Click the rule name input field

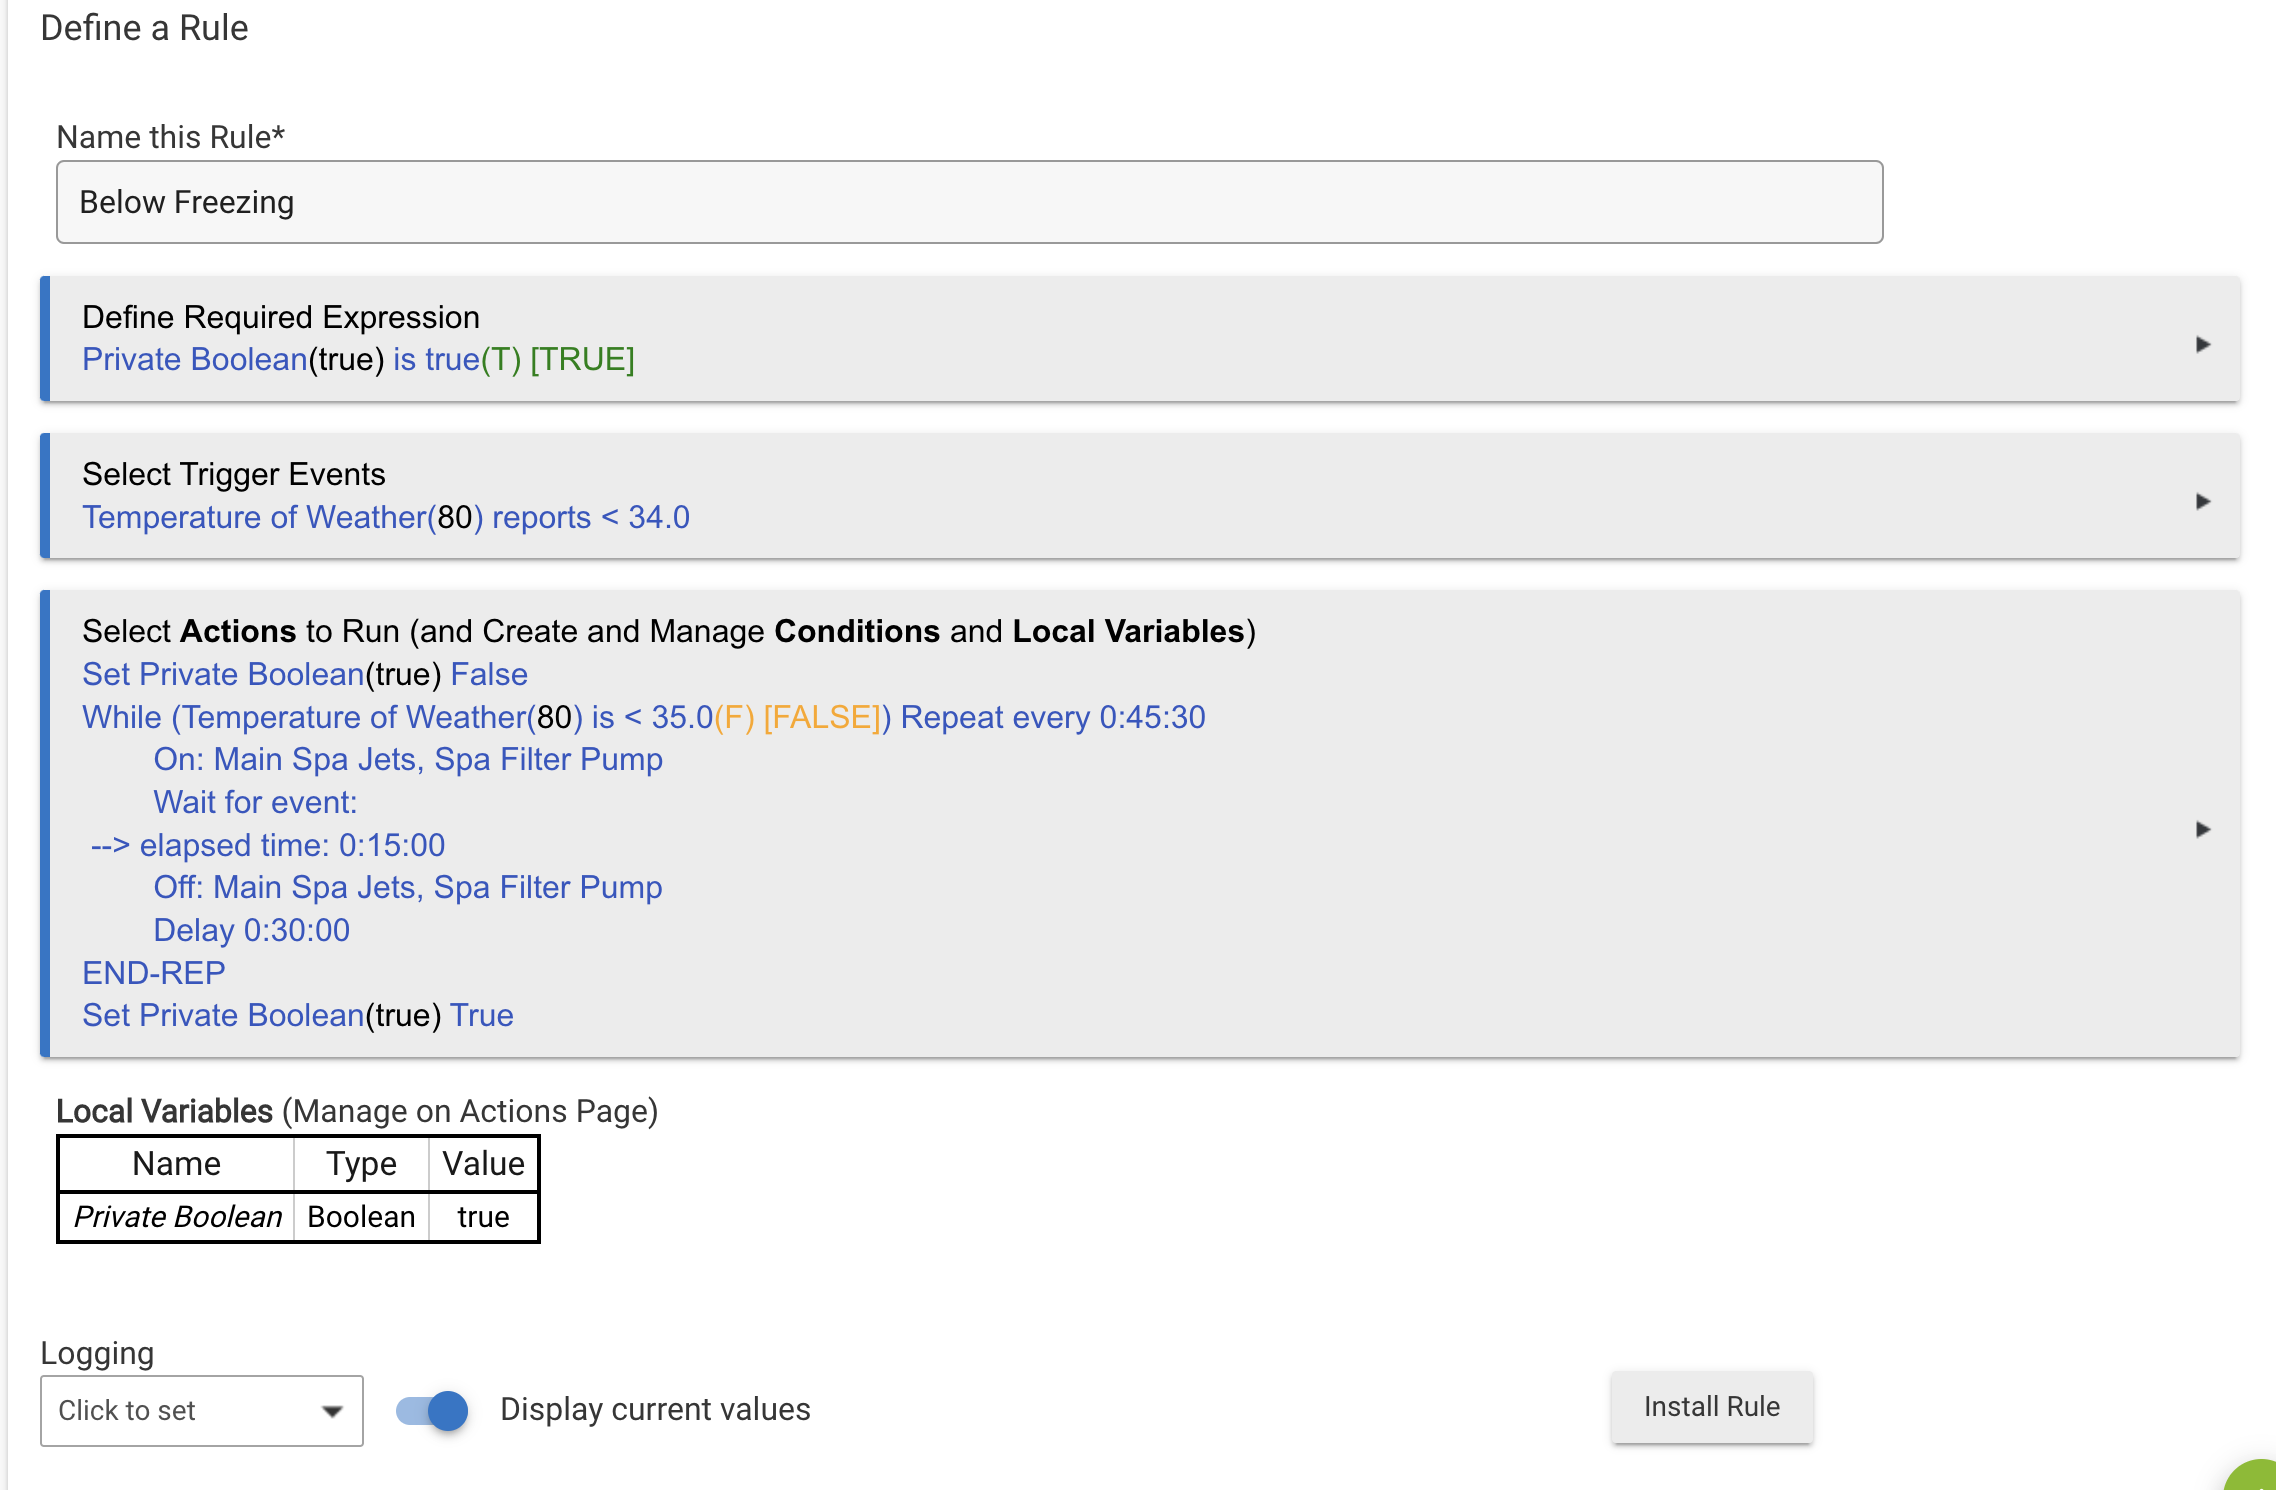[969, 202]
